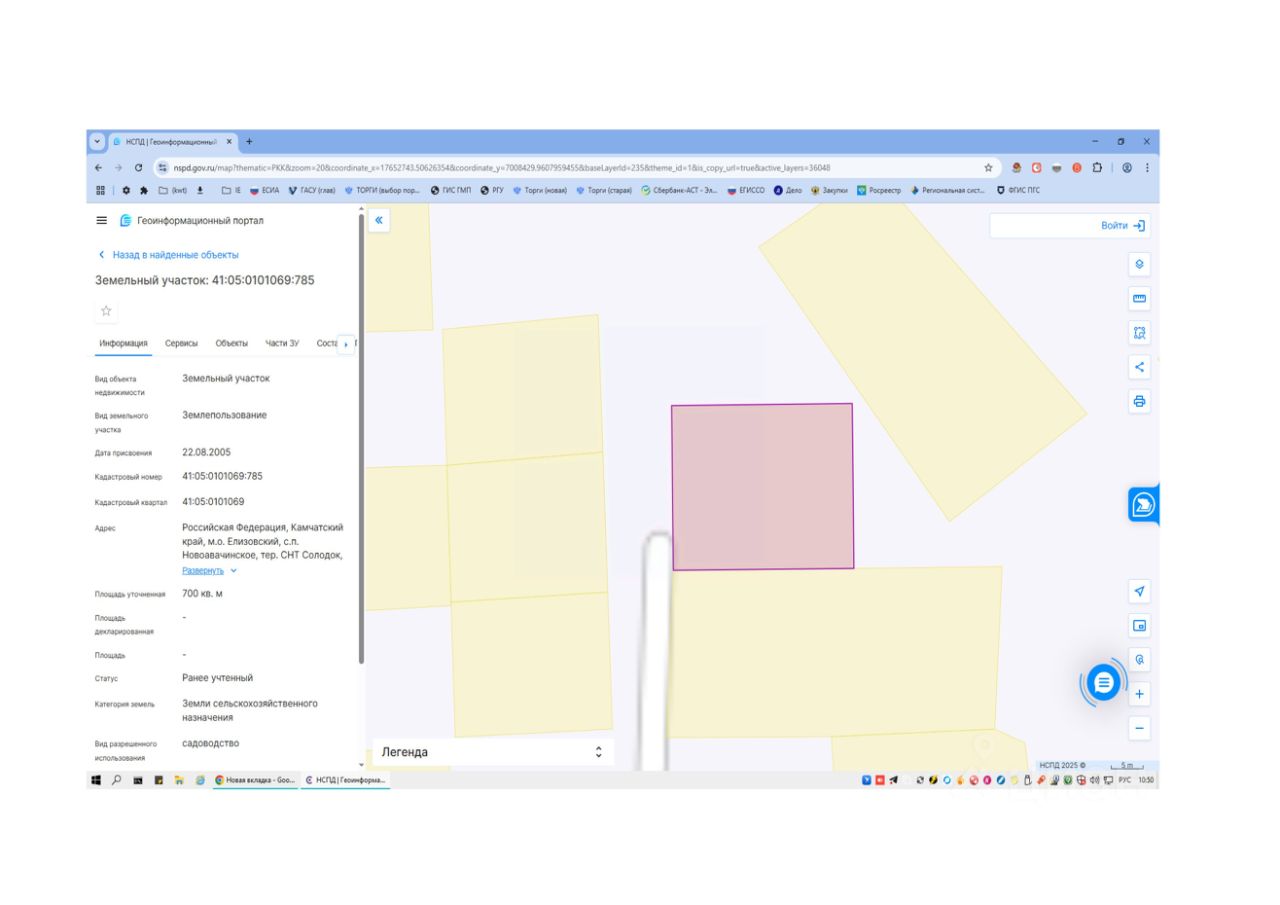Select the Землепользование value
Image resolution: width=1280 pixels, height=905 pixels.
[x=224, y=415]
